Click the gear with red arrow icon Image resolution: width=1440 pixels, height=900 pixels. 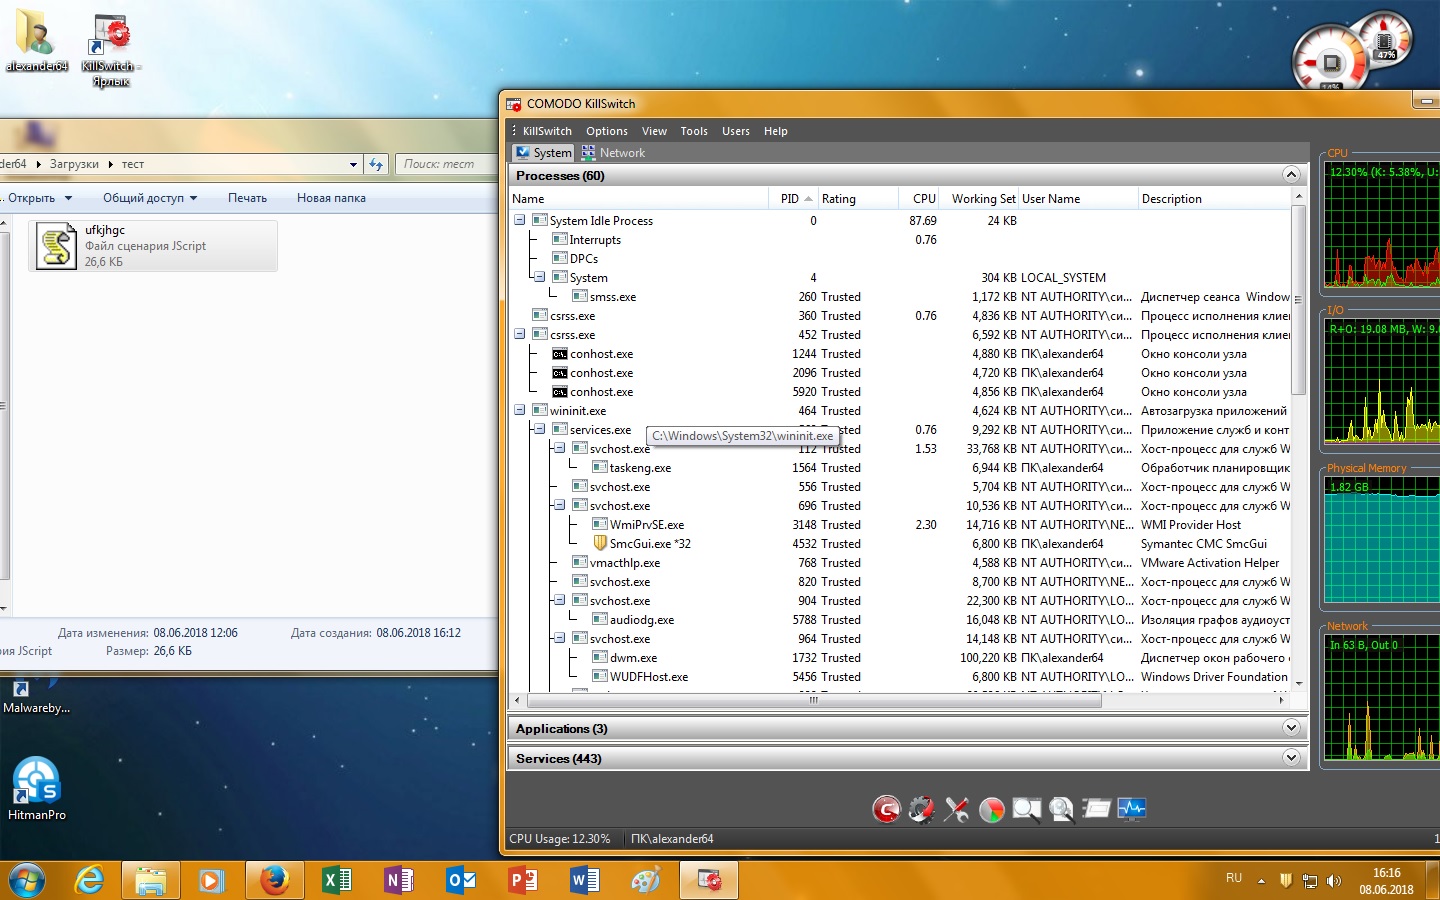click(921, 809)
